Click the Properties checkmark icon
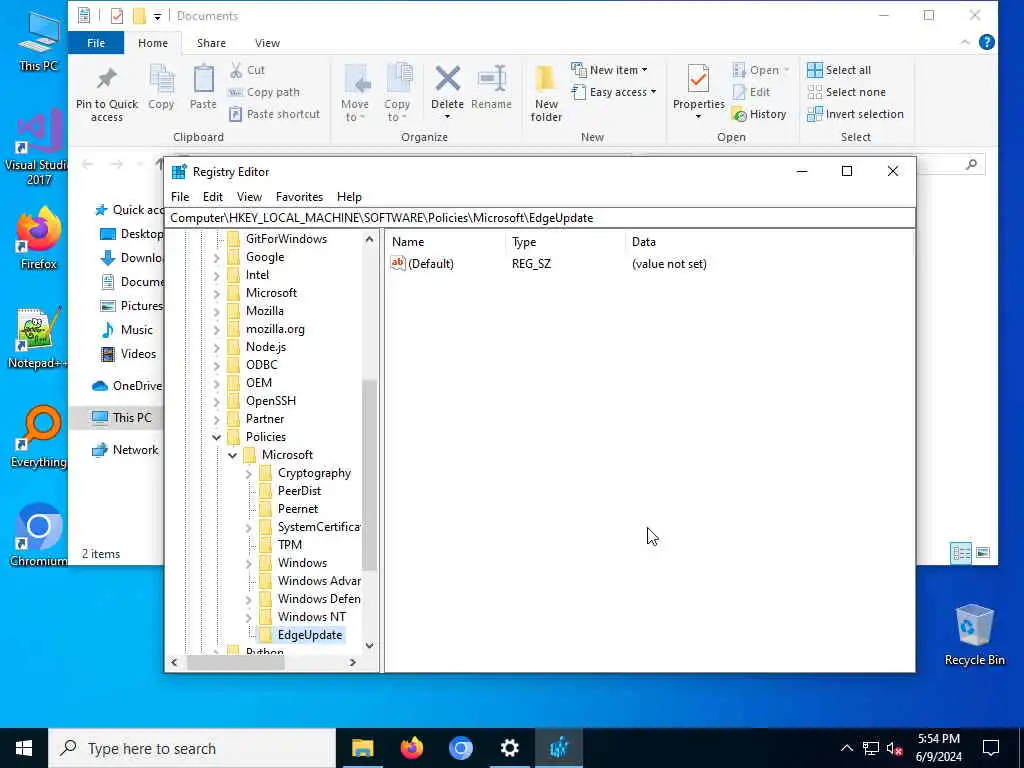Image resolution: width=1024 pixels, height=768 pixels. point(698,79)
